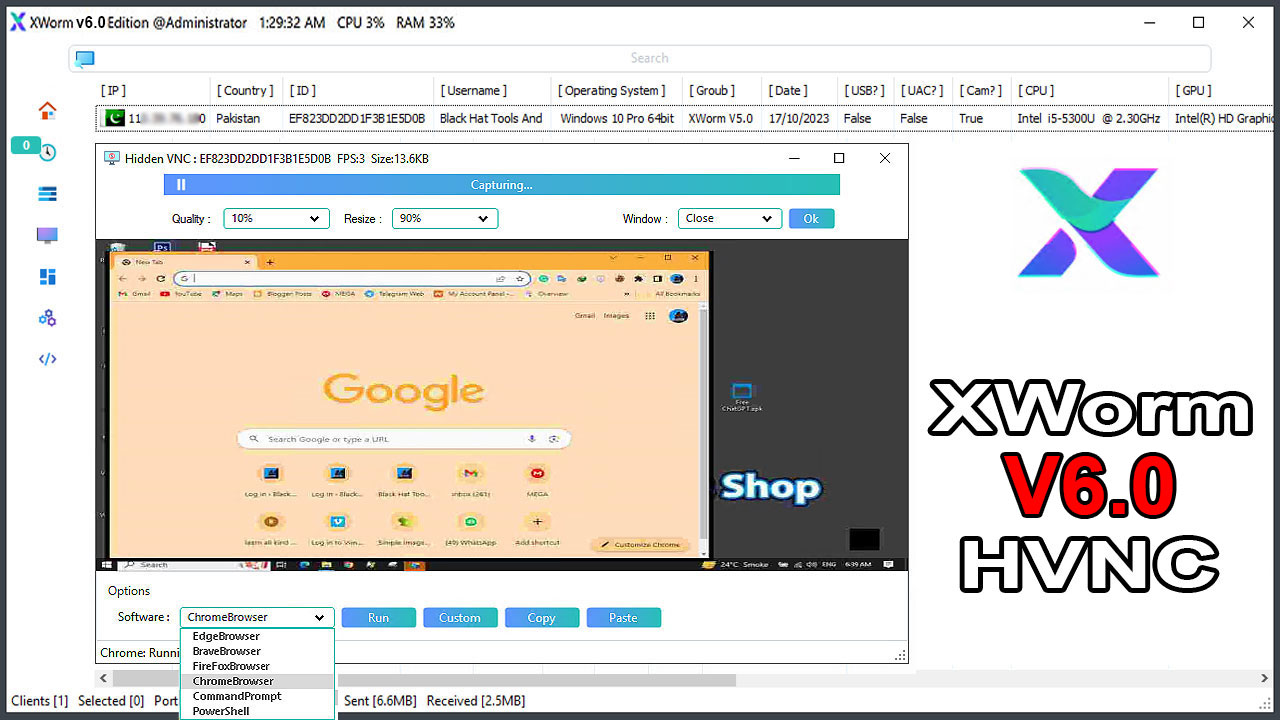This screenshot has width=1280, height=720.
Task: Select PowerShell from the Software list
Action: [x=222, y=710]
